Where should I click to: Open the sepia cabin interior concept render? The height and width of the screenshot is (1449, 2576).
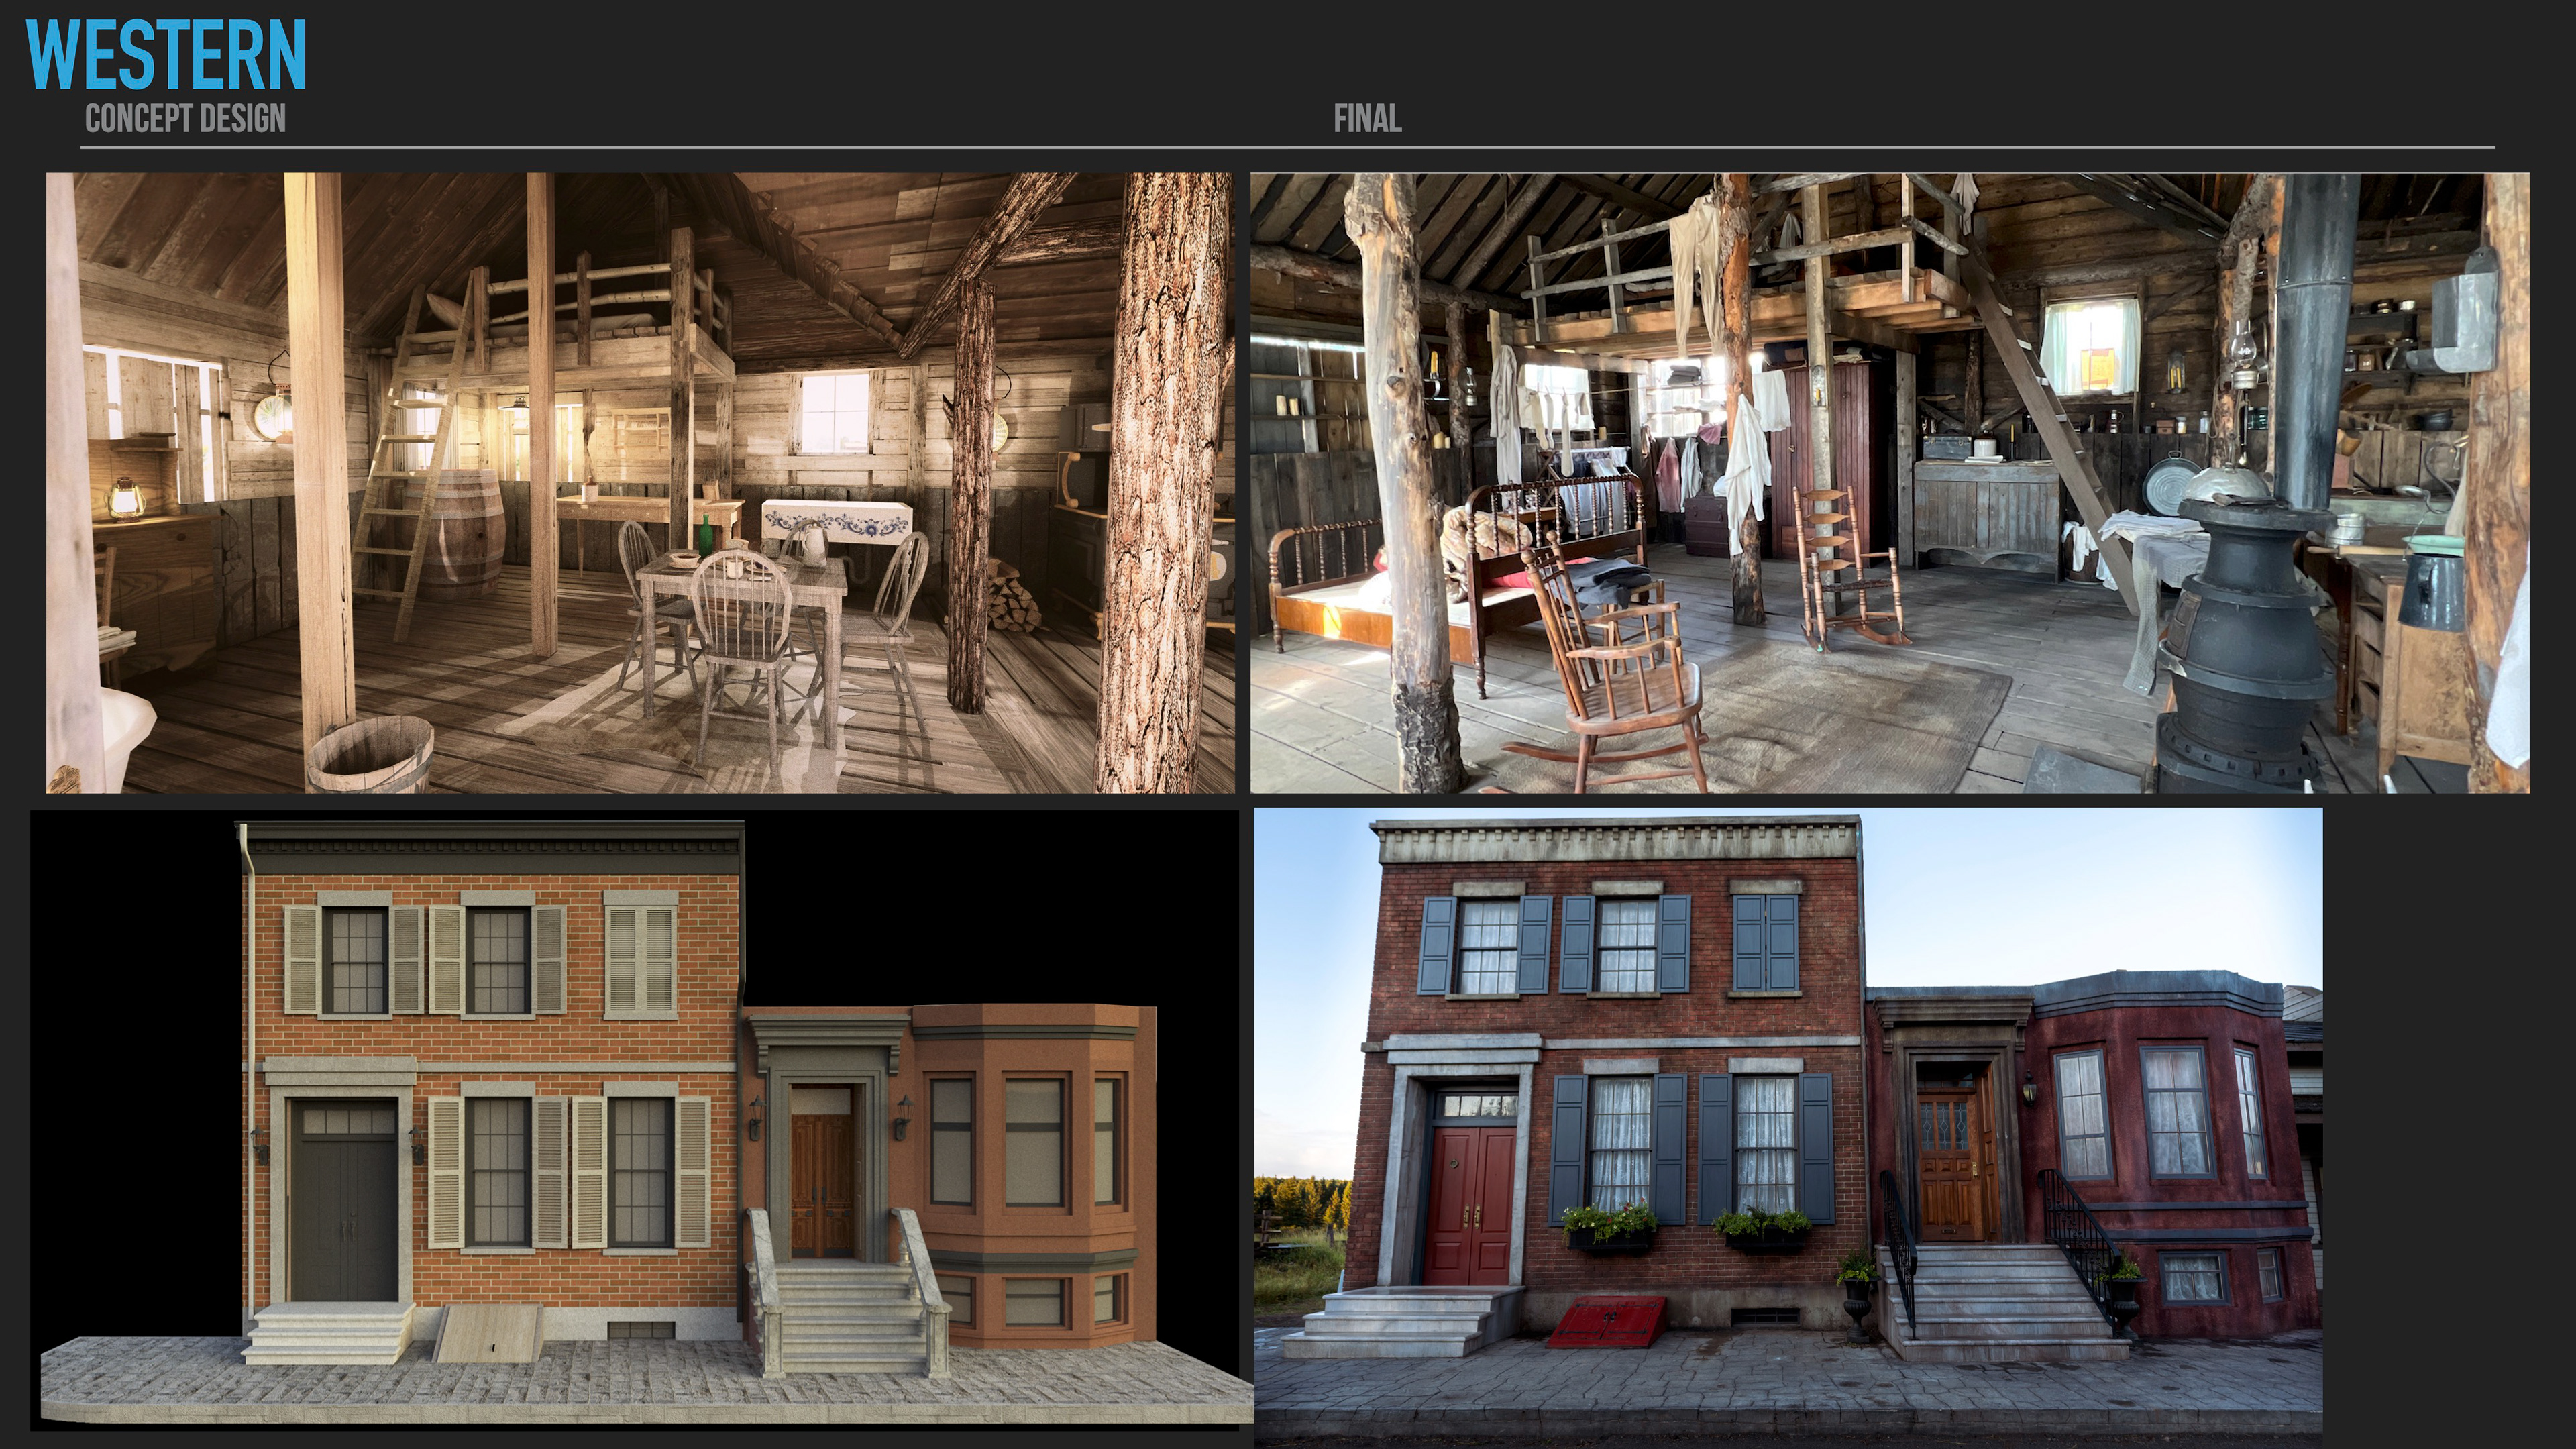point(640,483)
